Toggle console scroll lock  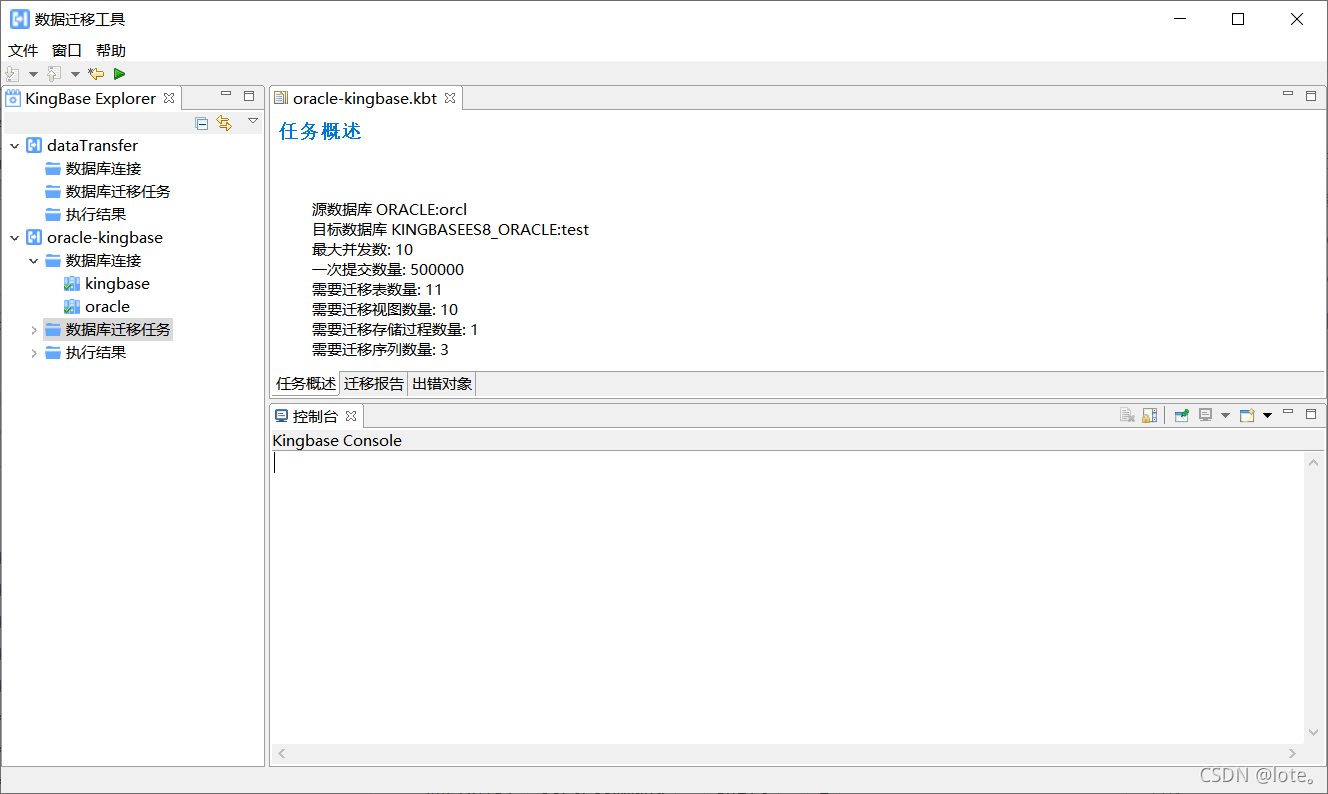pyautogui.click(x=1149, y=415)
